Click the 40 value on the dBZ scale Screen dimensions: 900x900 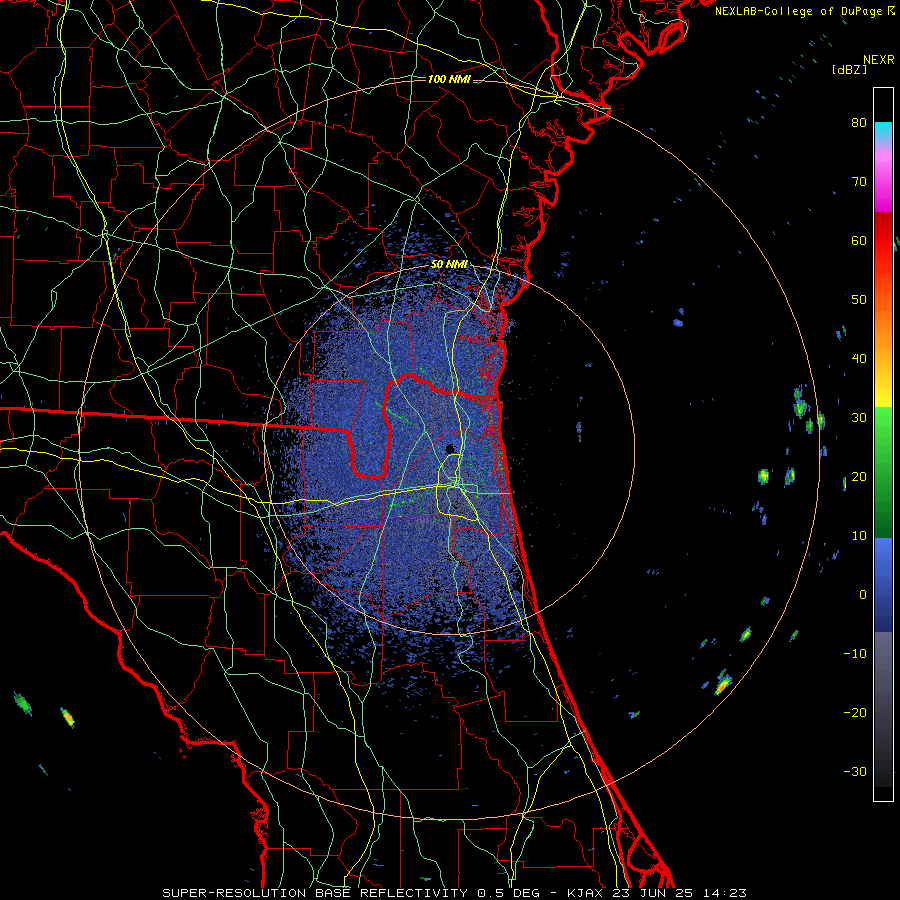(x=859, y=359)
